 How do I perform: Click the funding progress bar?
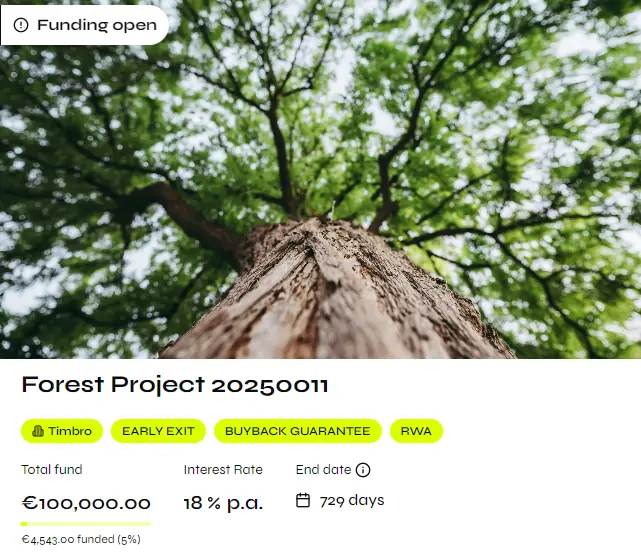tap(86, 524)
